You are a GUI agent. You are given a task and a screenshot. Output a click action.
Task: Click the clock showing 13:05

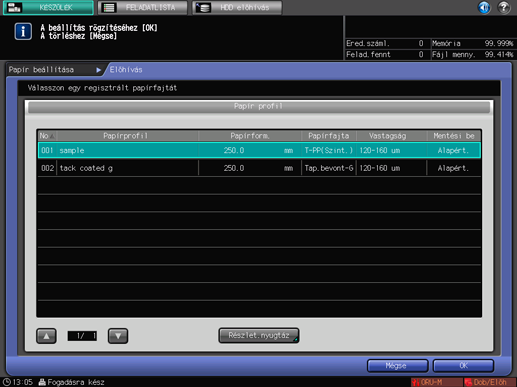pyautogui.click(x=18, y=382)
